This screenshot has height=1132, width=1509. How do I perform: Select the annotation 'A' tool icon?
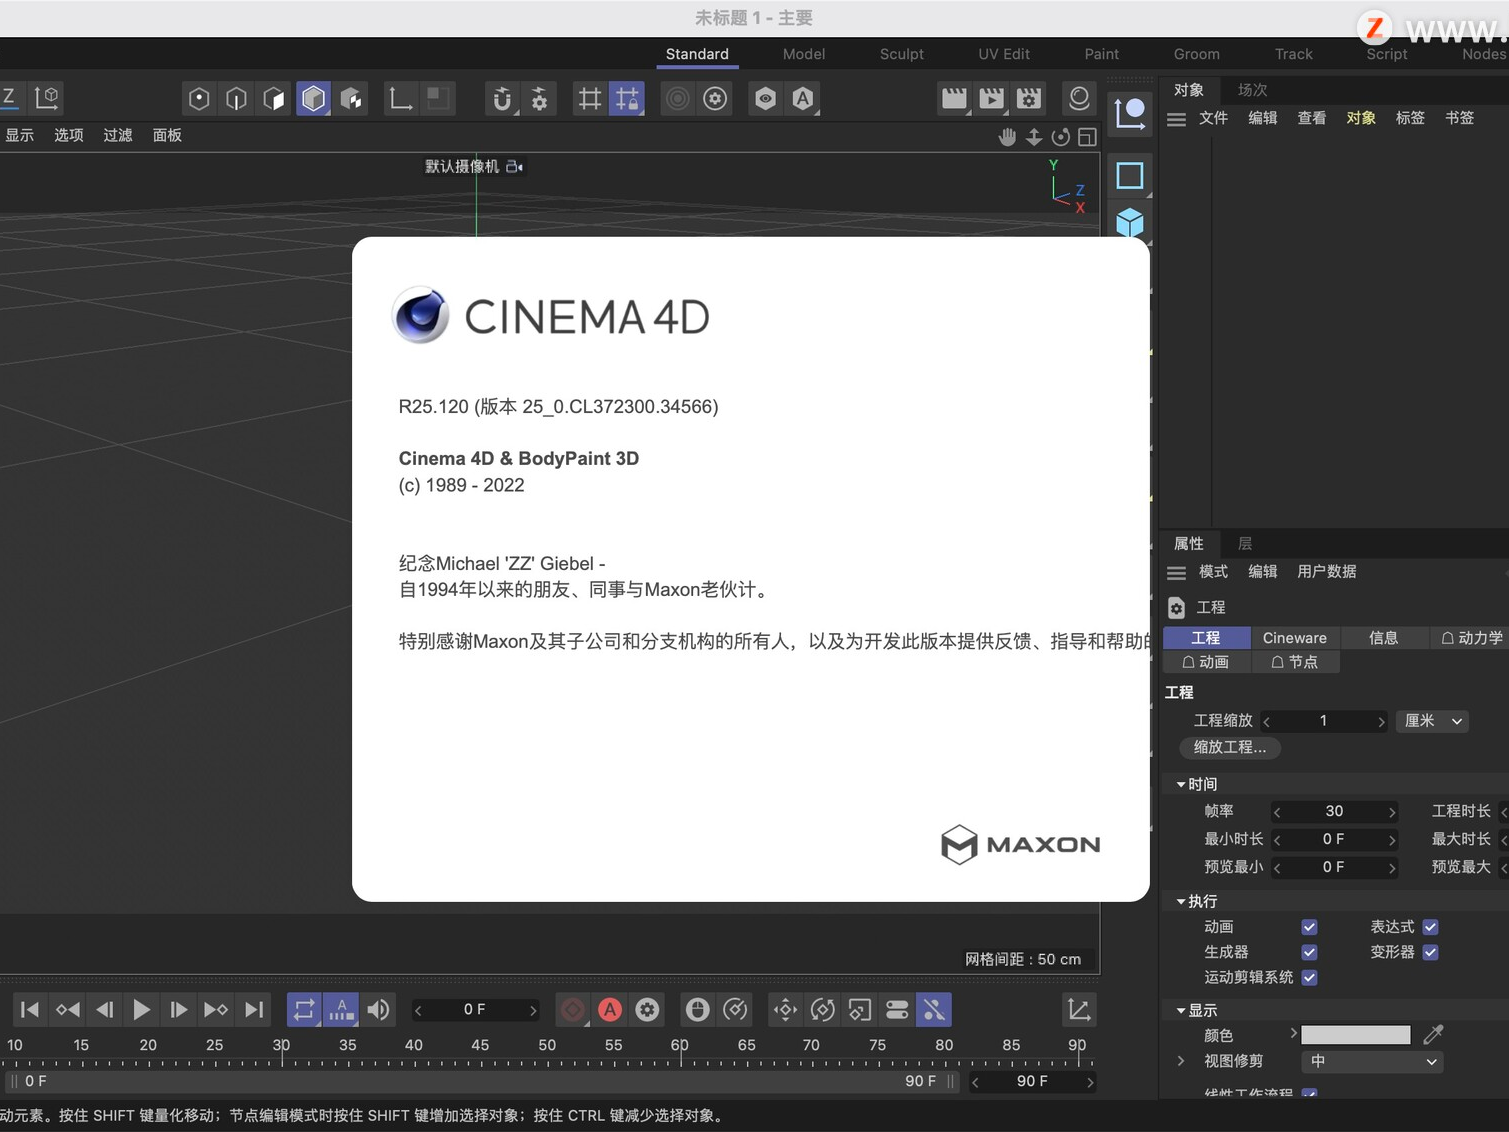tap(802, 98)
